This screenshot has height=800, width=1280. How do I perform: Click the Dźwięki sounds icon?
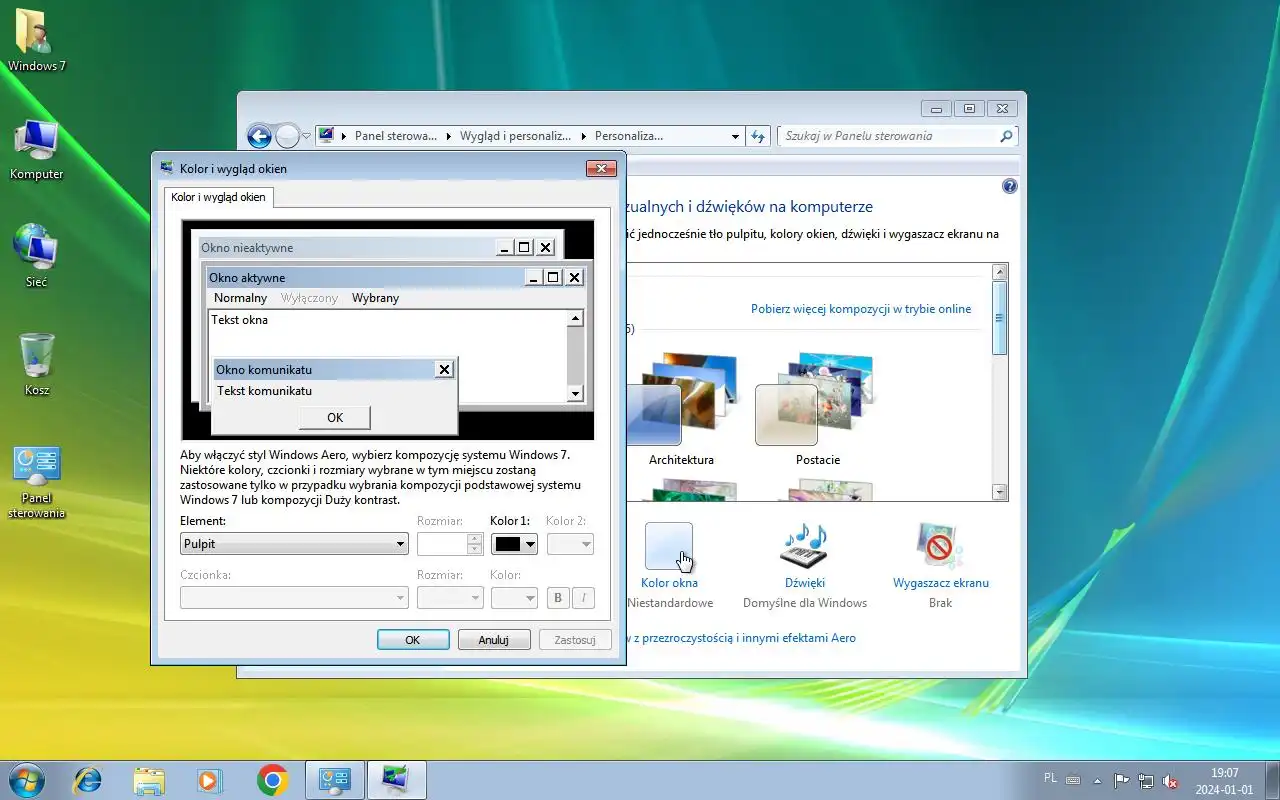804,546
